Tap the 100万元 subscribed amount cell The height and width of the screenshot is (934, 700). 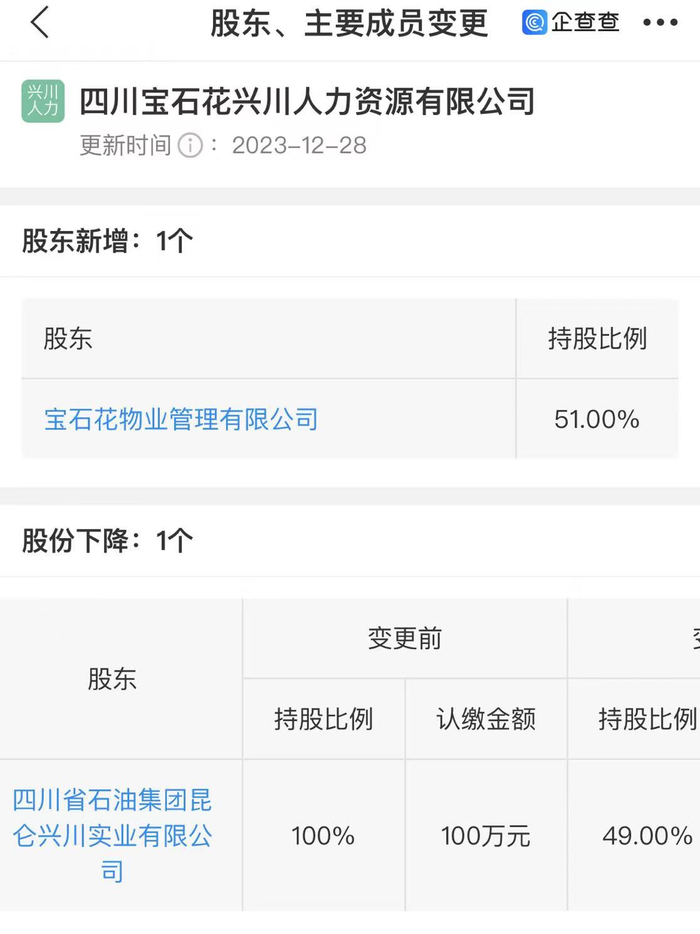(x=486, y=836)
